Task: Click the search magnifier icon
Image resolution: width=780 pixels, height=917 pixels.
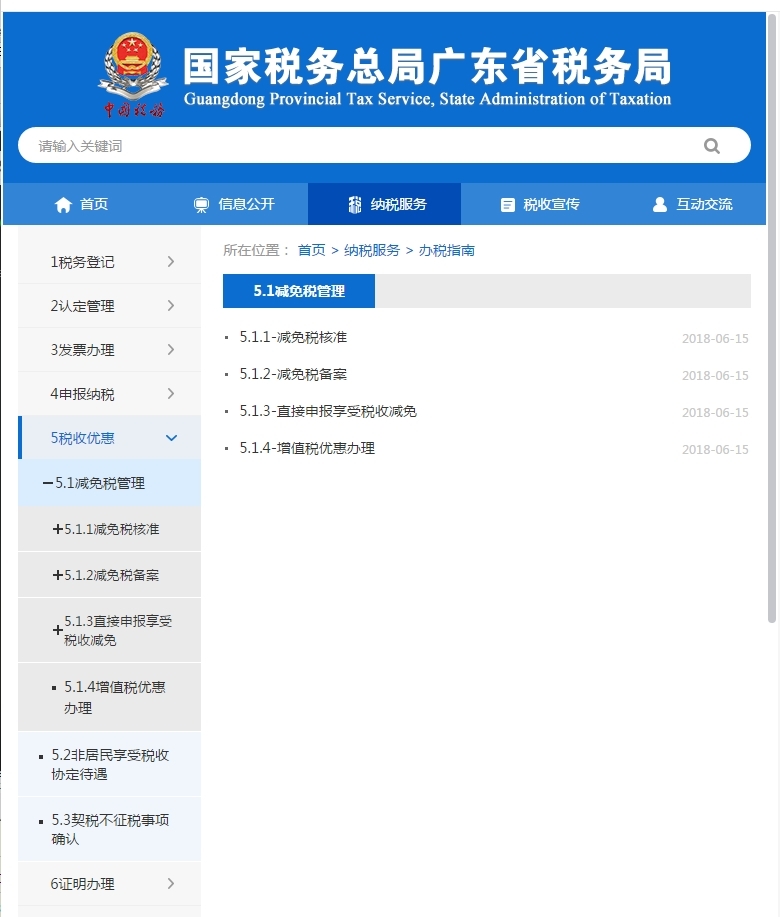Action: coord(711,146)
